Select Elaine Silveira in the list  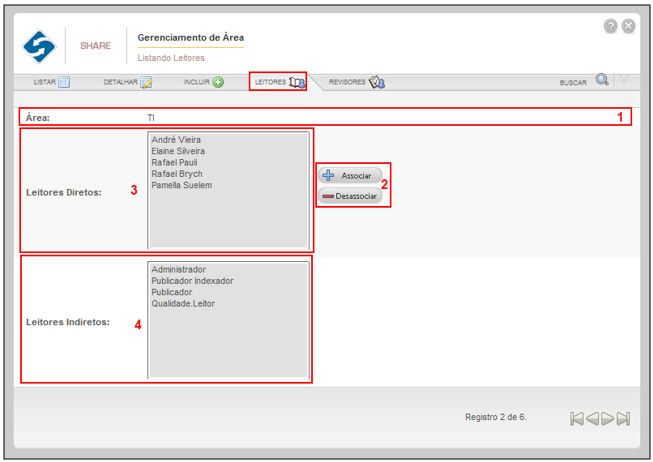[x=178, y=151]
